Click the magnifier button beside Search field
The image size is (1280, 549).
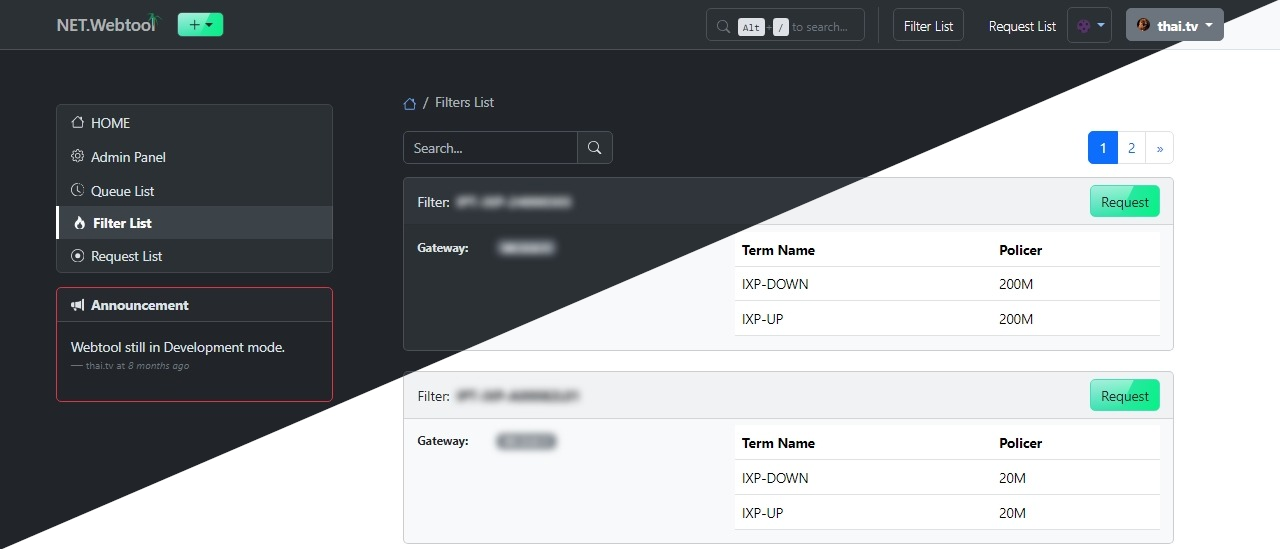595,148
